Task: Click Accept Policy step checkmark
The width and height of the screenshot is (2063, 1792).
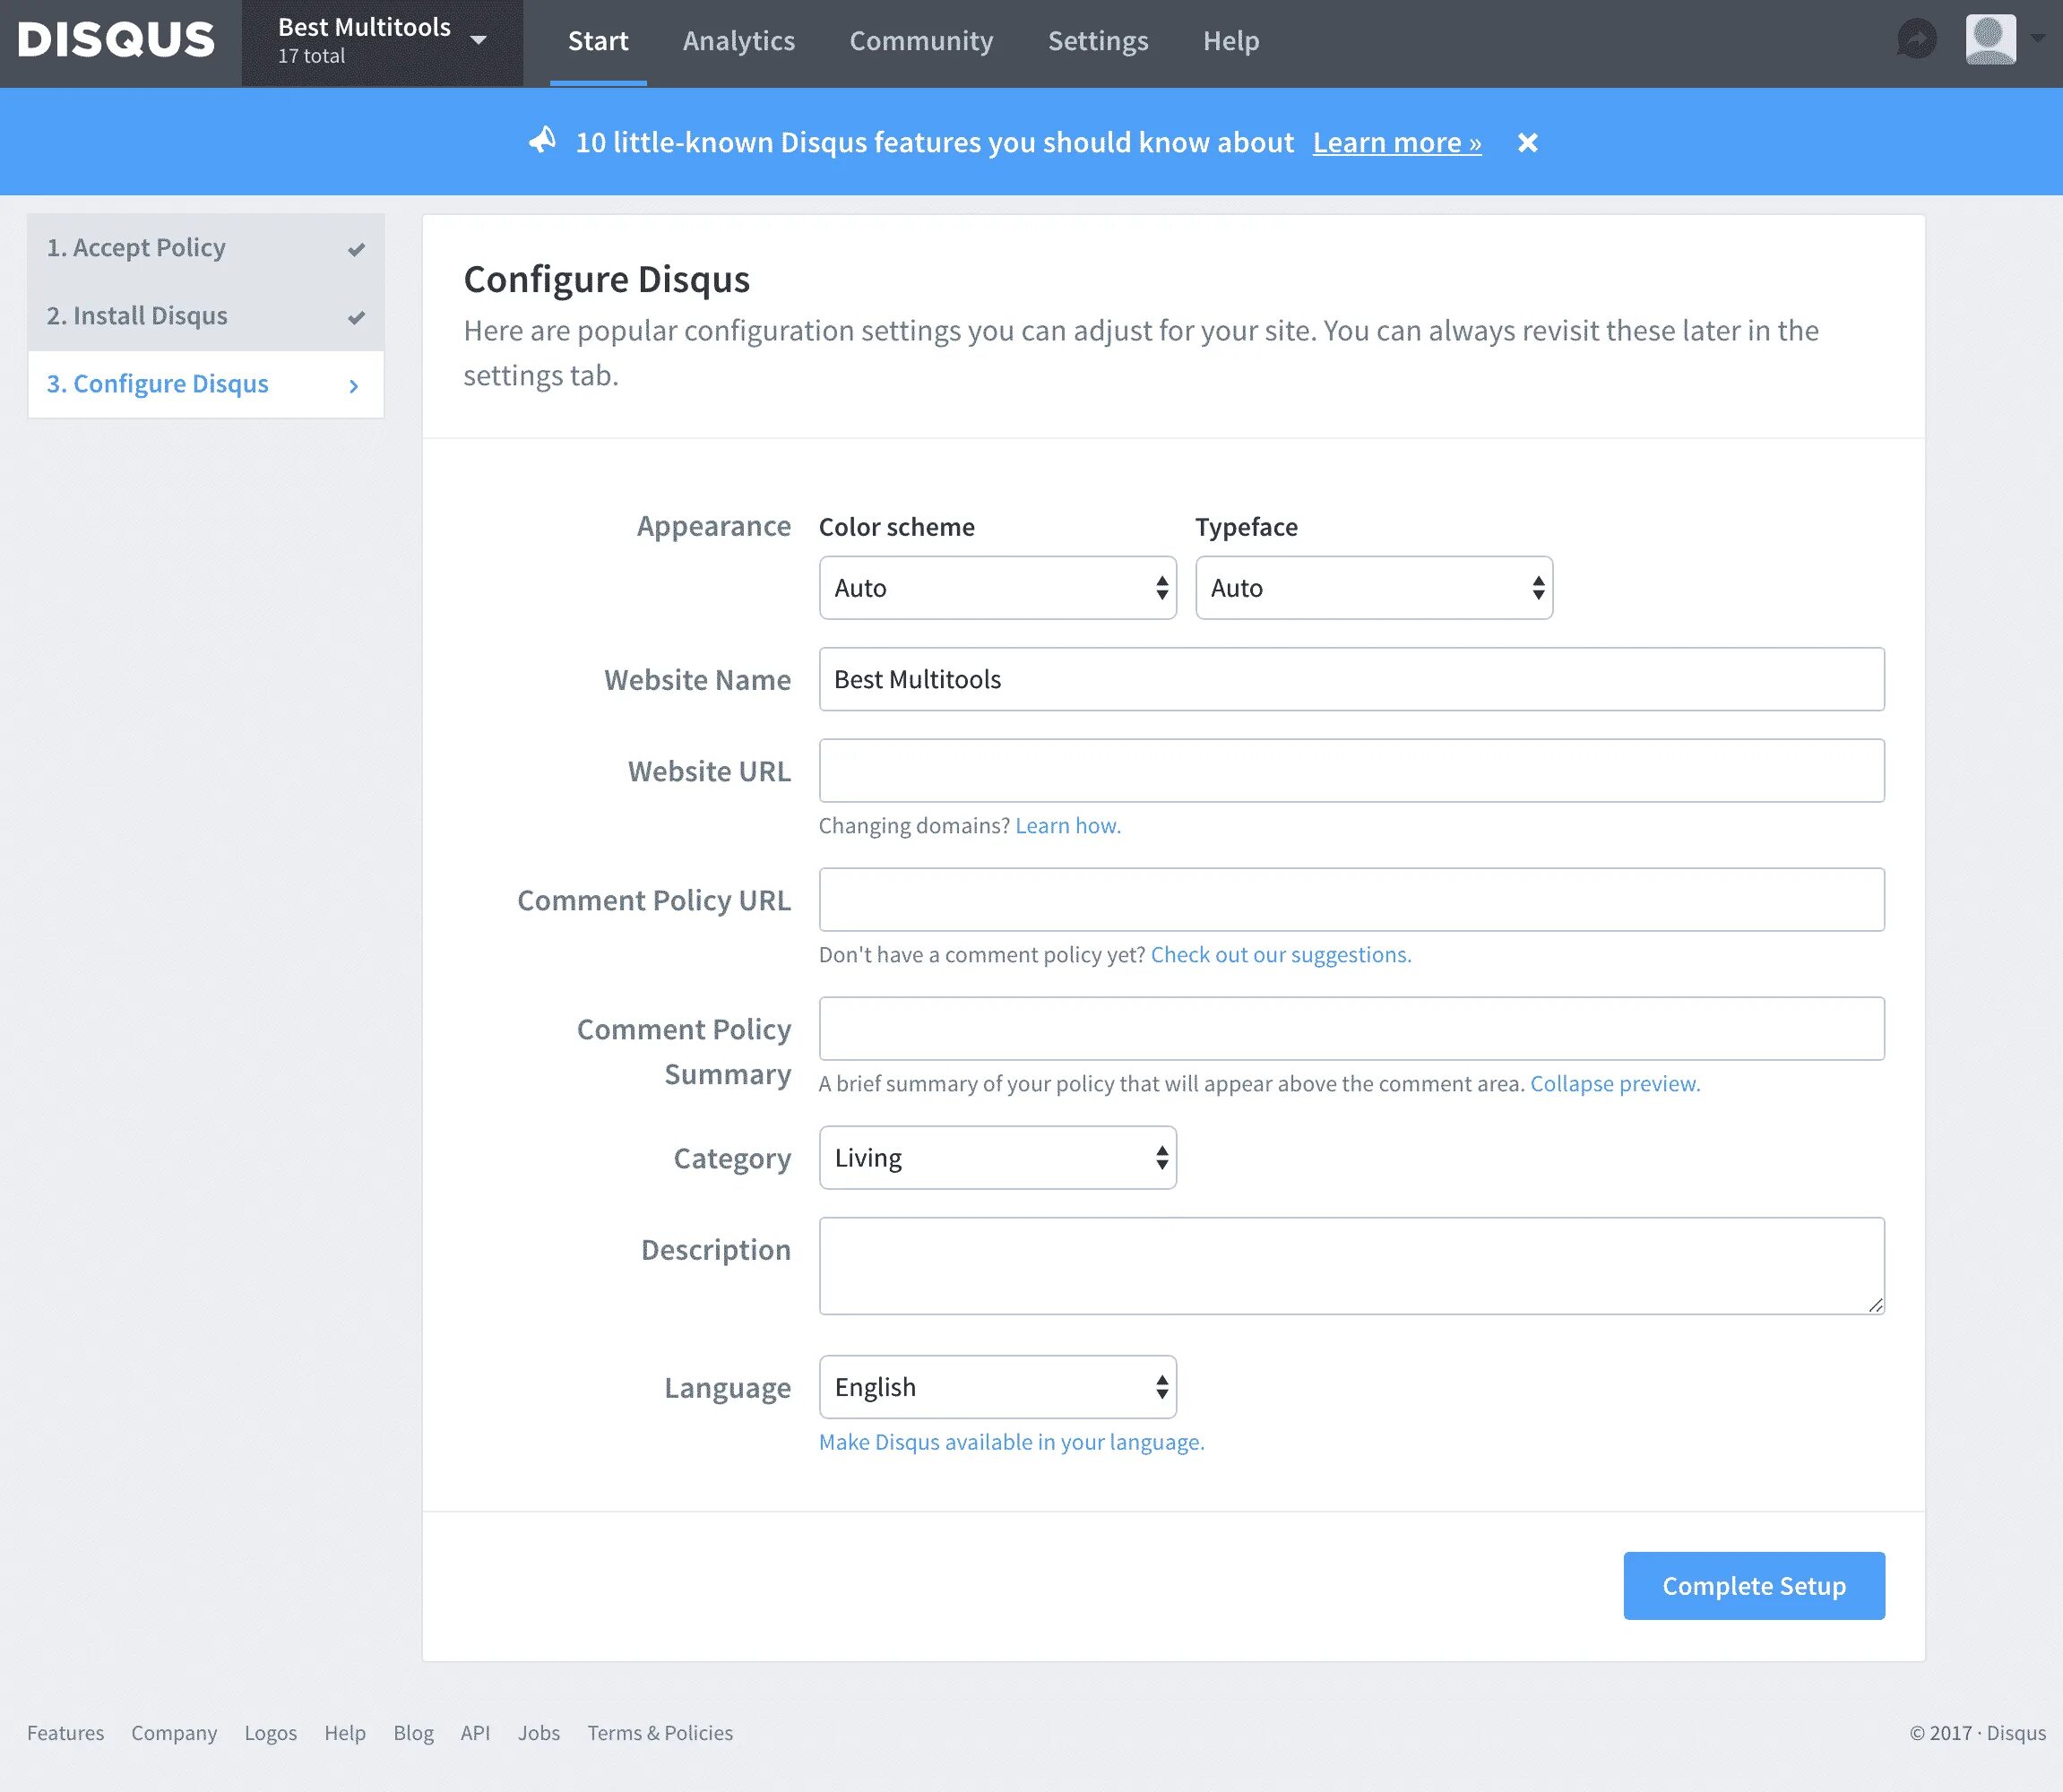Action: click(x=356, y=249)
